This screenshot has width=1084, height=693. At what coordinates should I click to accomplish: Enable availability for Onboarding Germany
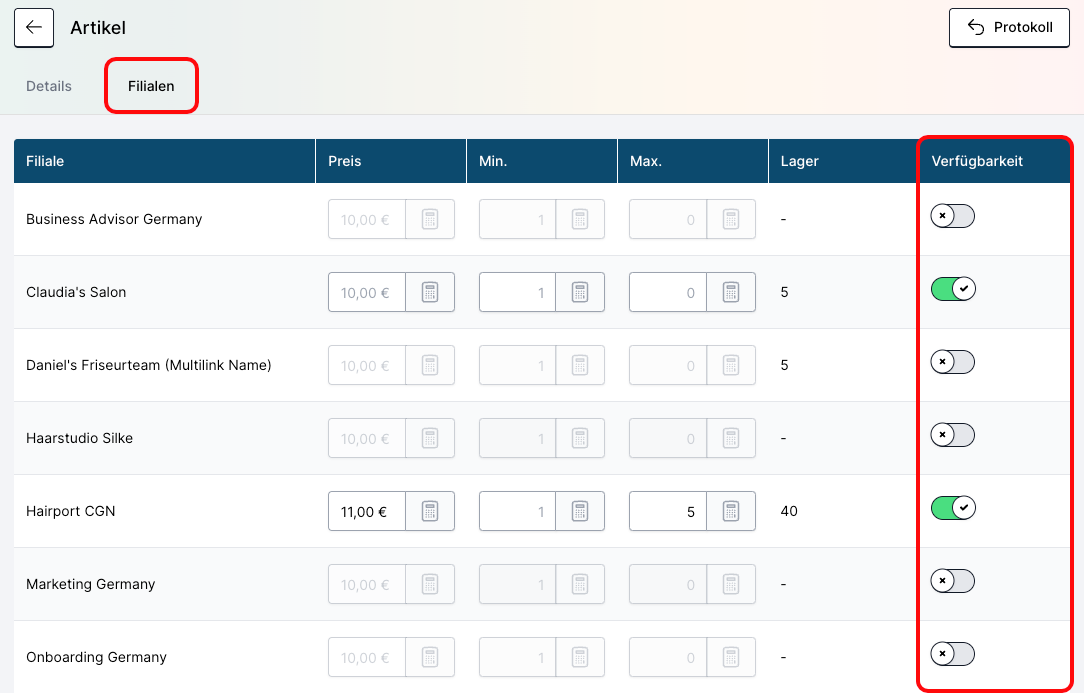coord(952,654)
